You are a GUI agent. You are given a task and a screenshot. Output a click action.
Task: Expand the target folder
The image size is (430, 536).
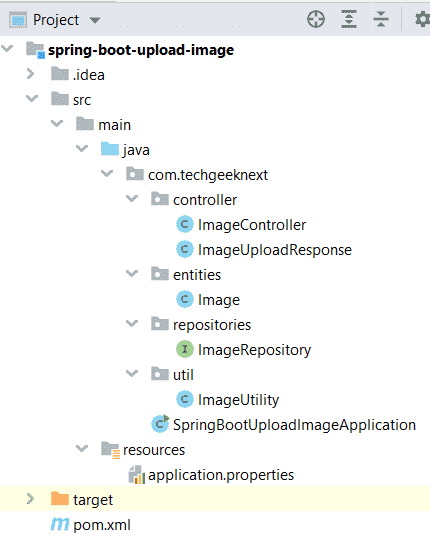point(30,499)
